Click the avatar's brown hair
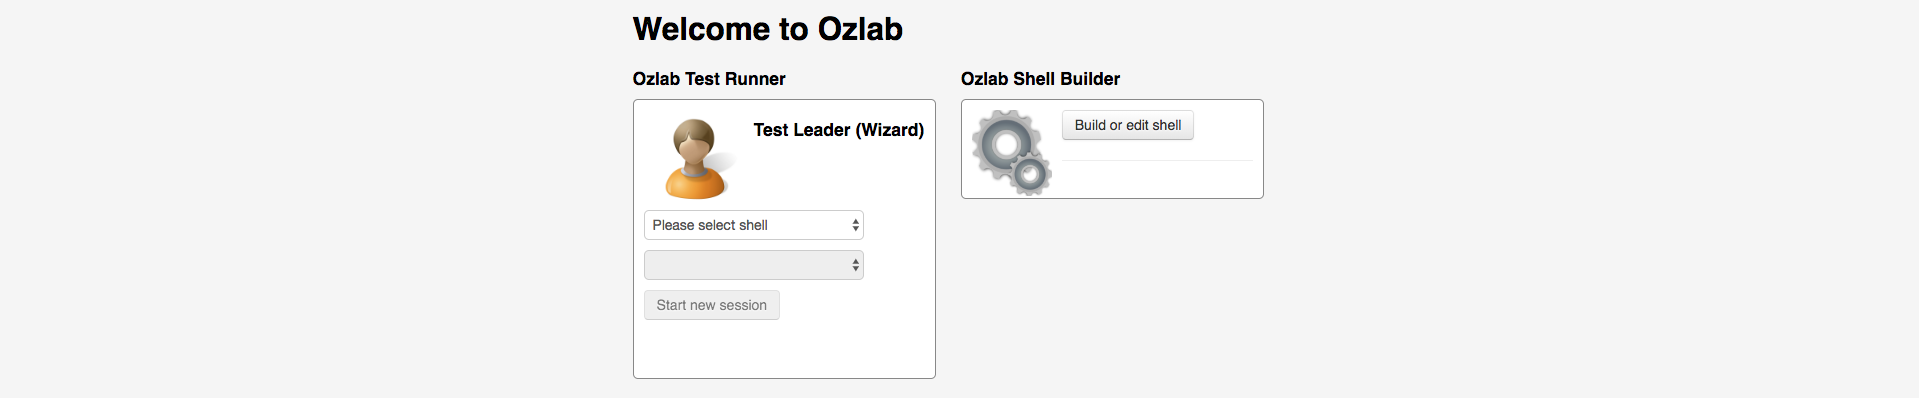Screen dimensions: 1919x398 click(x=694, y=129)
